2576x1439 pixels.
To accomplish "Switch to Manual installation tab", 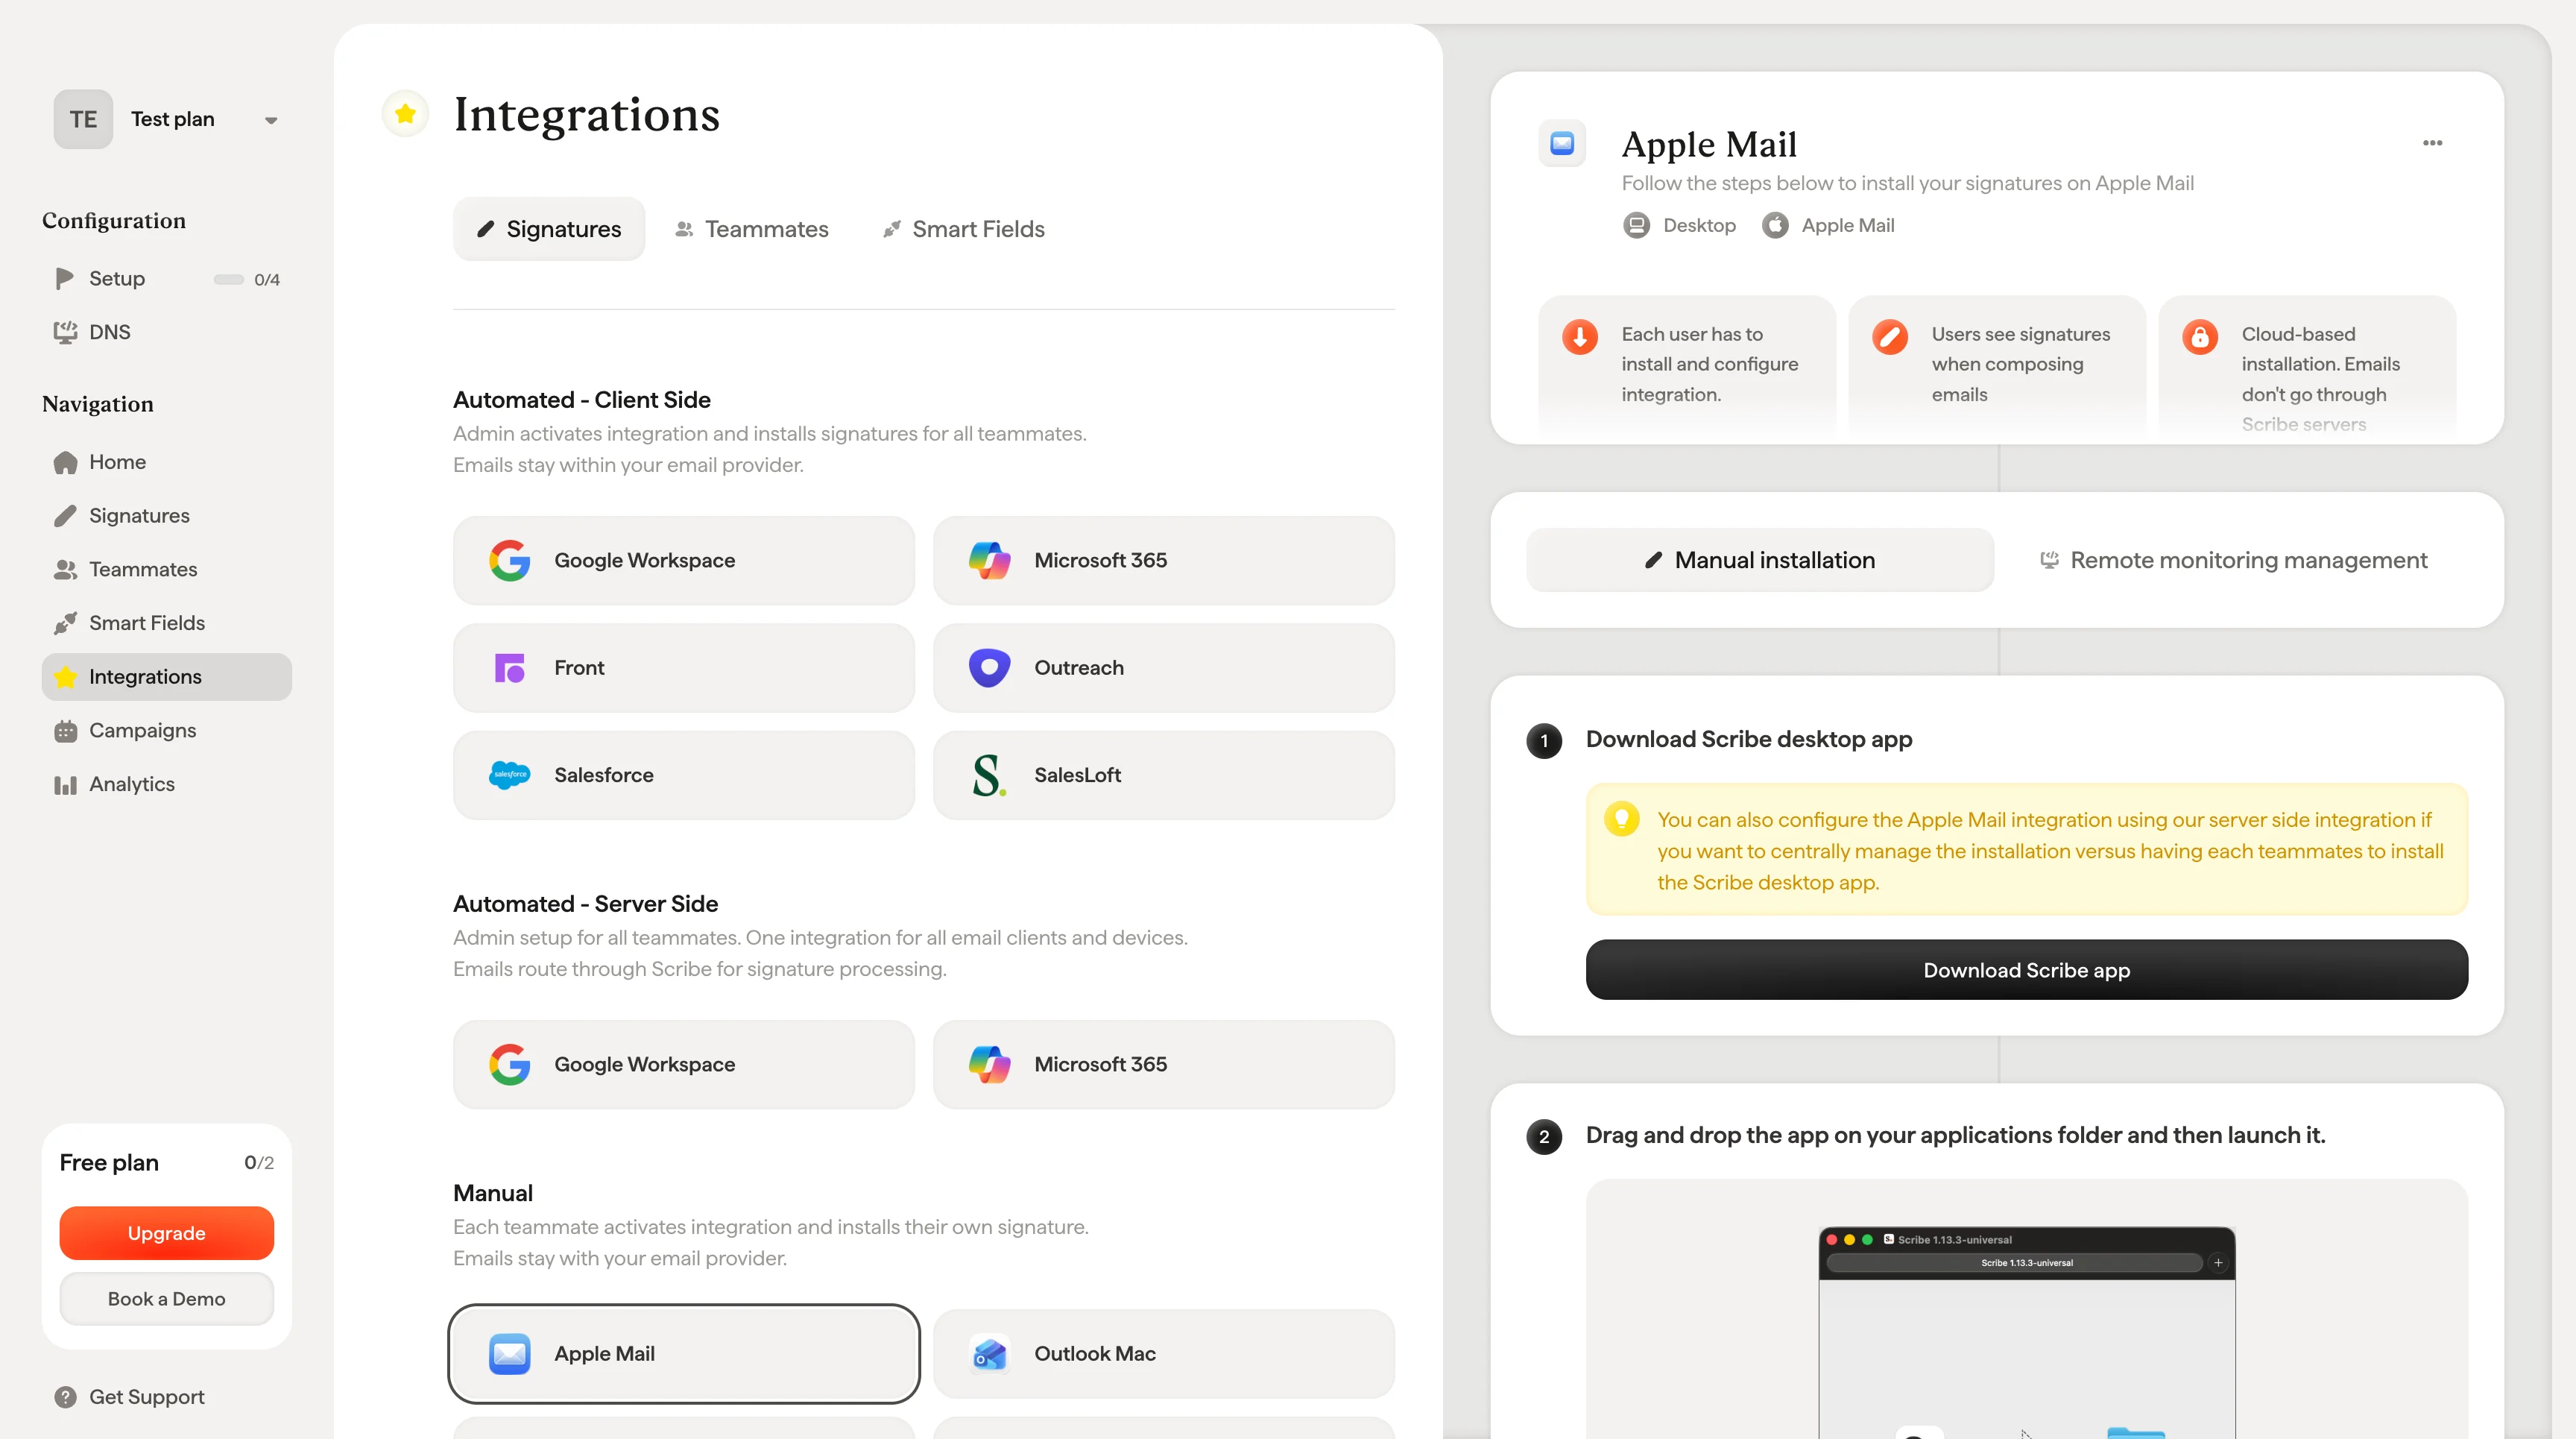I will (x=1760, y=560).
